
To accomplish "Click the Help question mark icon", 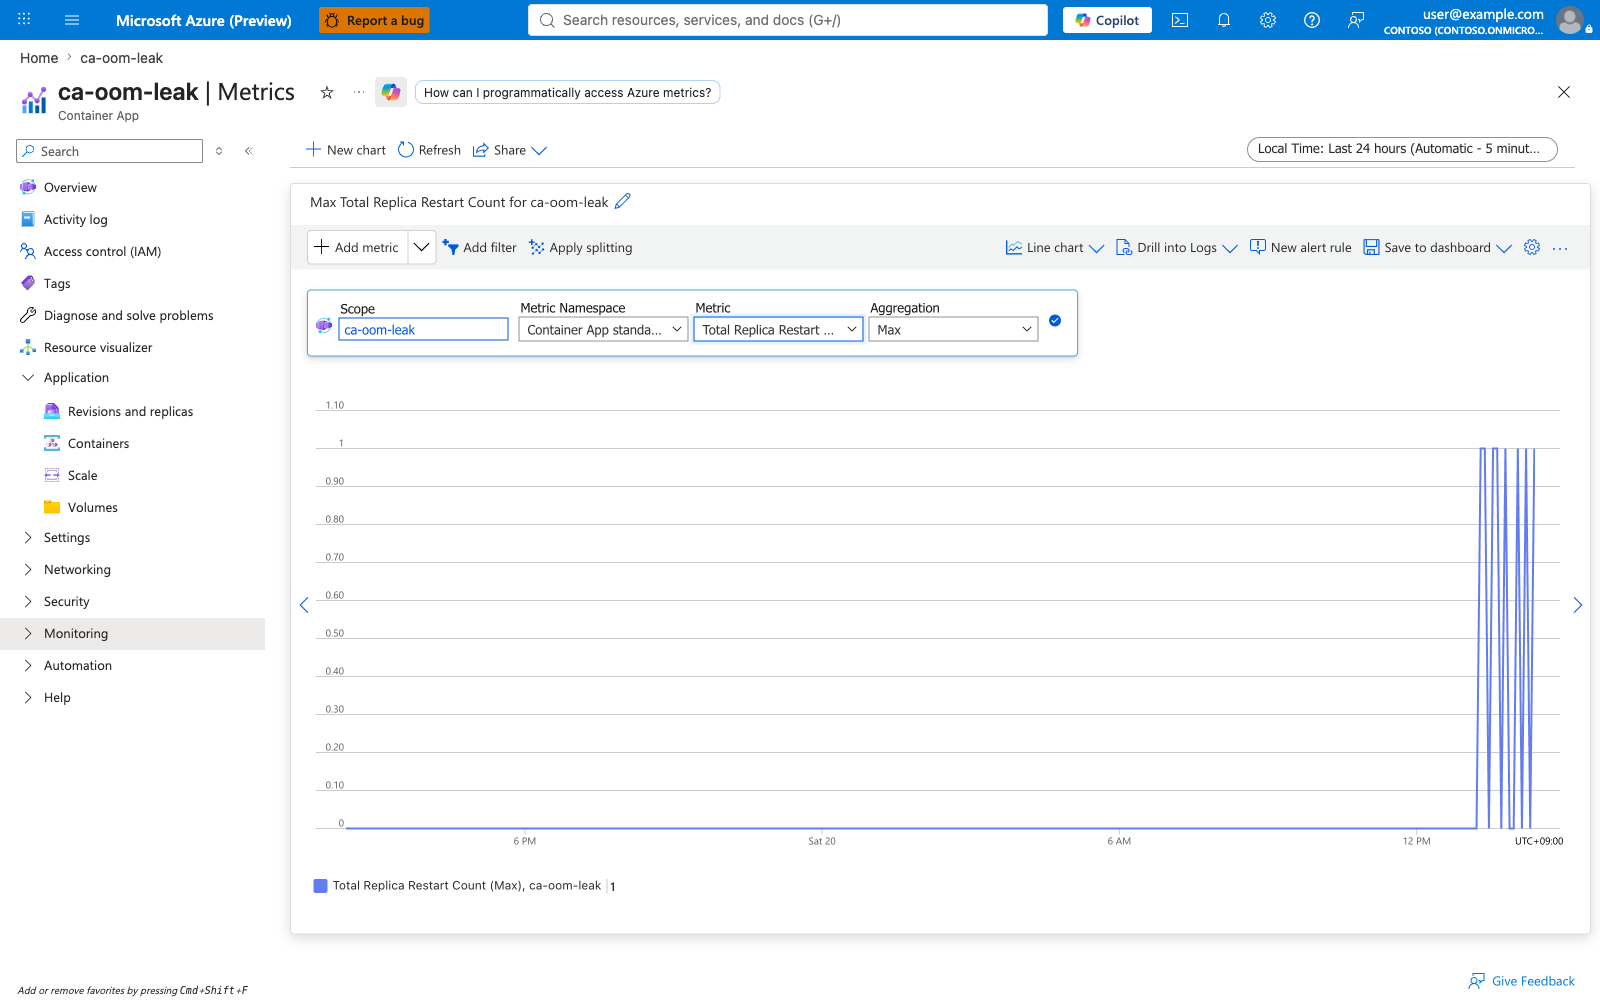I will coord(1312,20).
